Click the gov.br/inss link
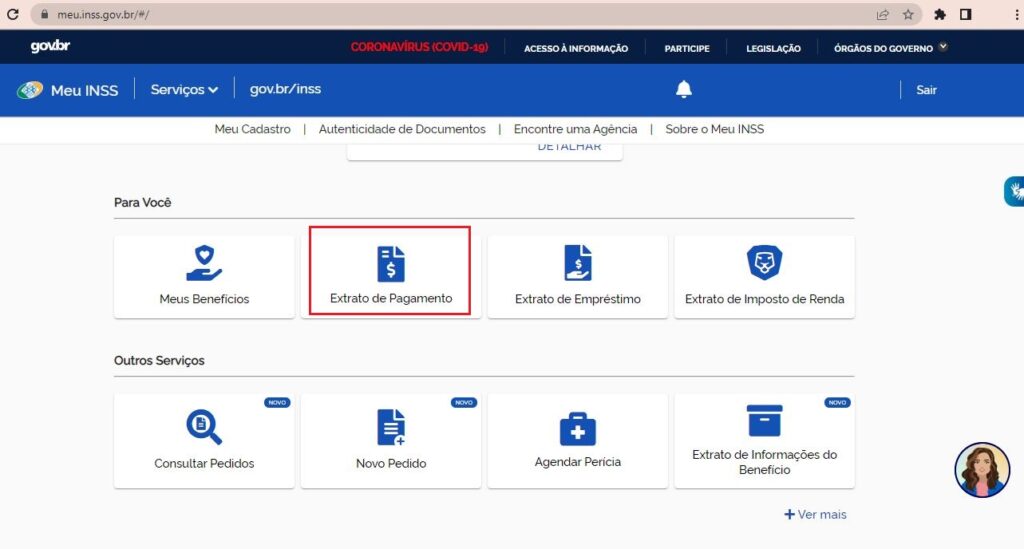The width and height of the screenshot is (1024, 549). pos(285,89)
